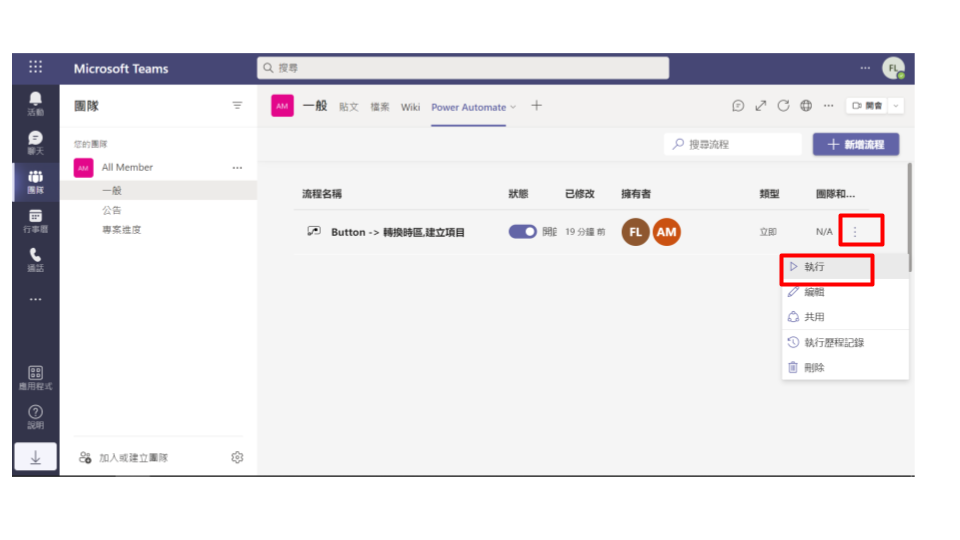Image resolution: width=960 pixels, height=540 pixels.
Task: Select Delete from the context menu
Action: pos(845,367)
